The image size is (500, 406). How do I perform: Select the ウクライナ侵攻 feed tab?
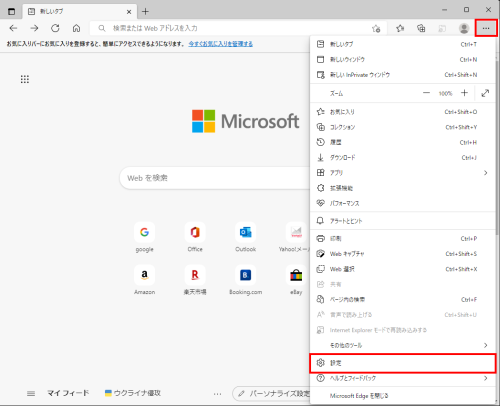[x=133, y=393]
